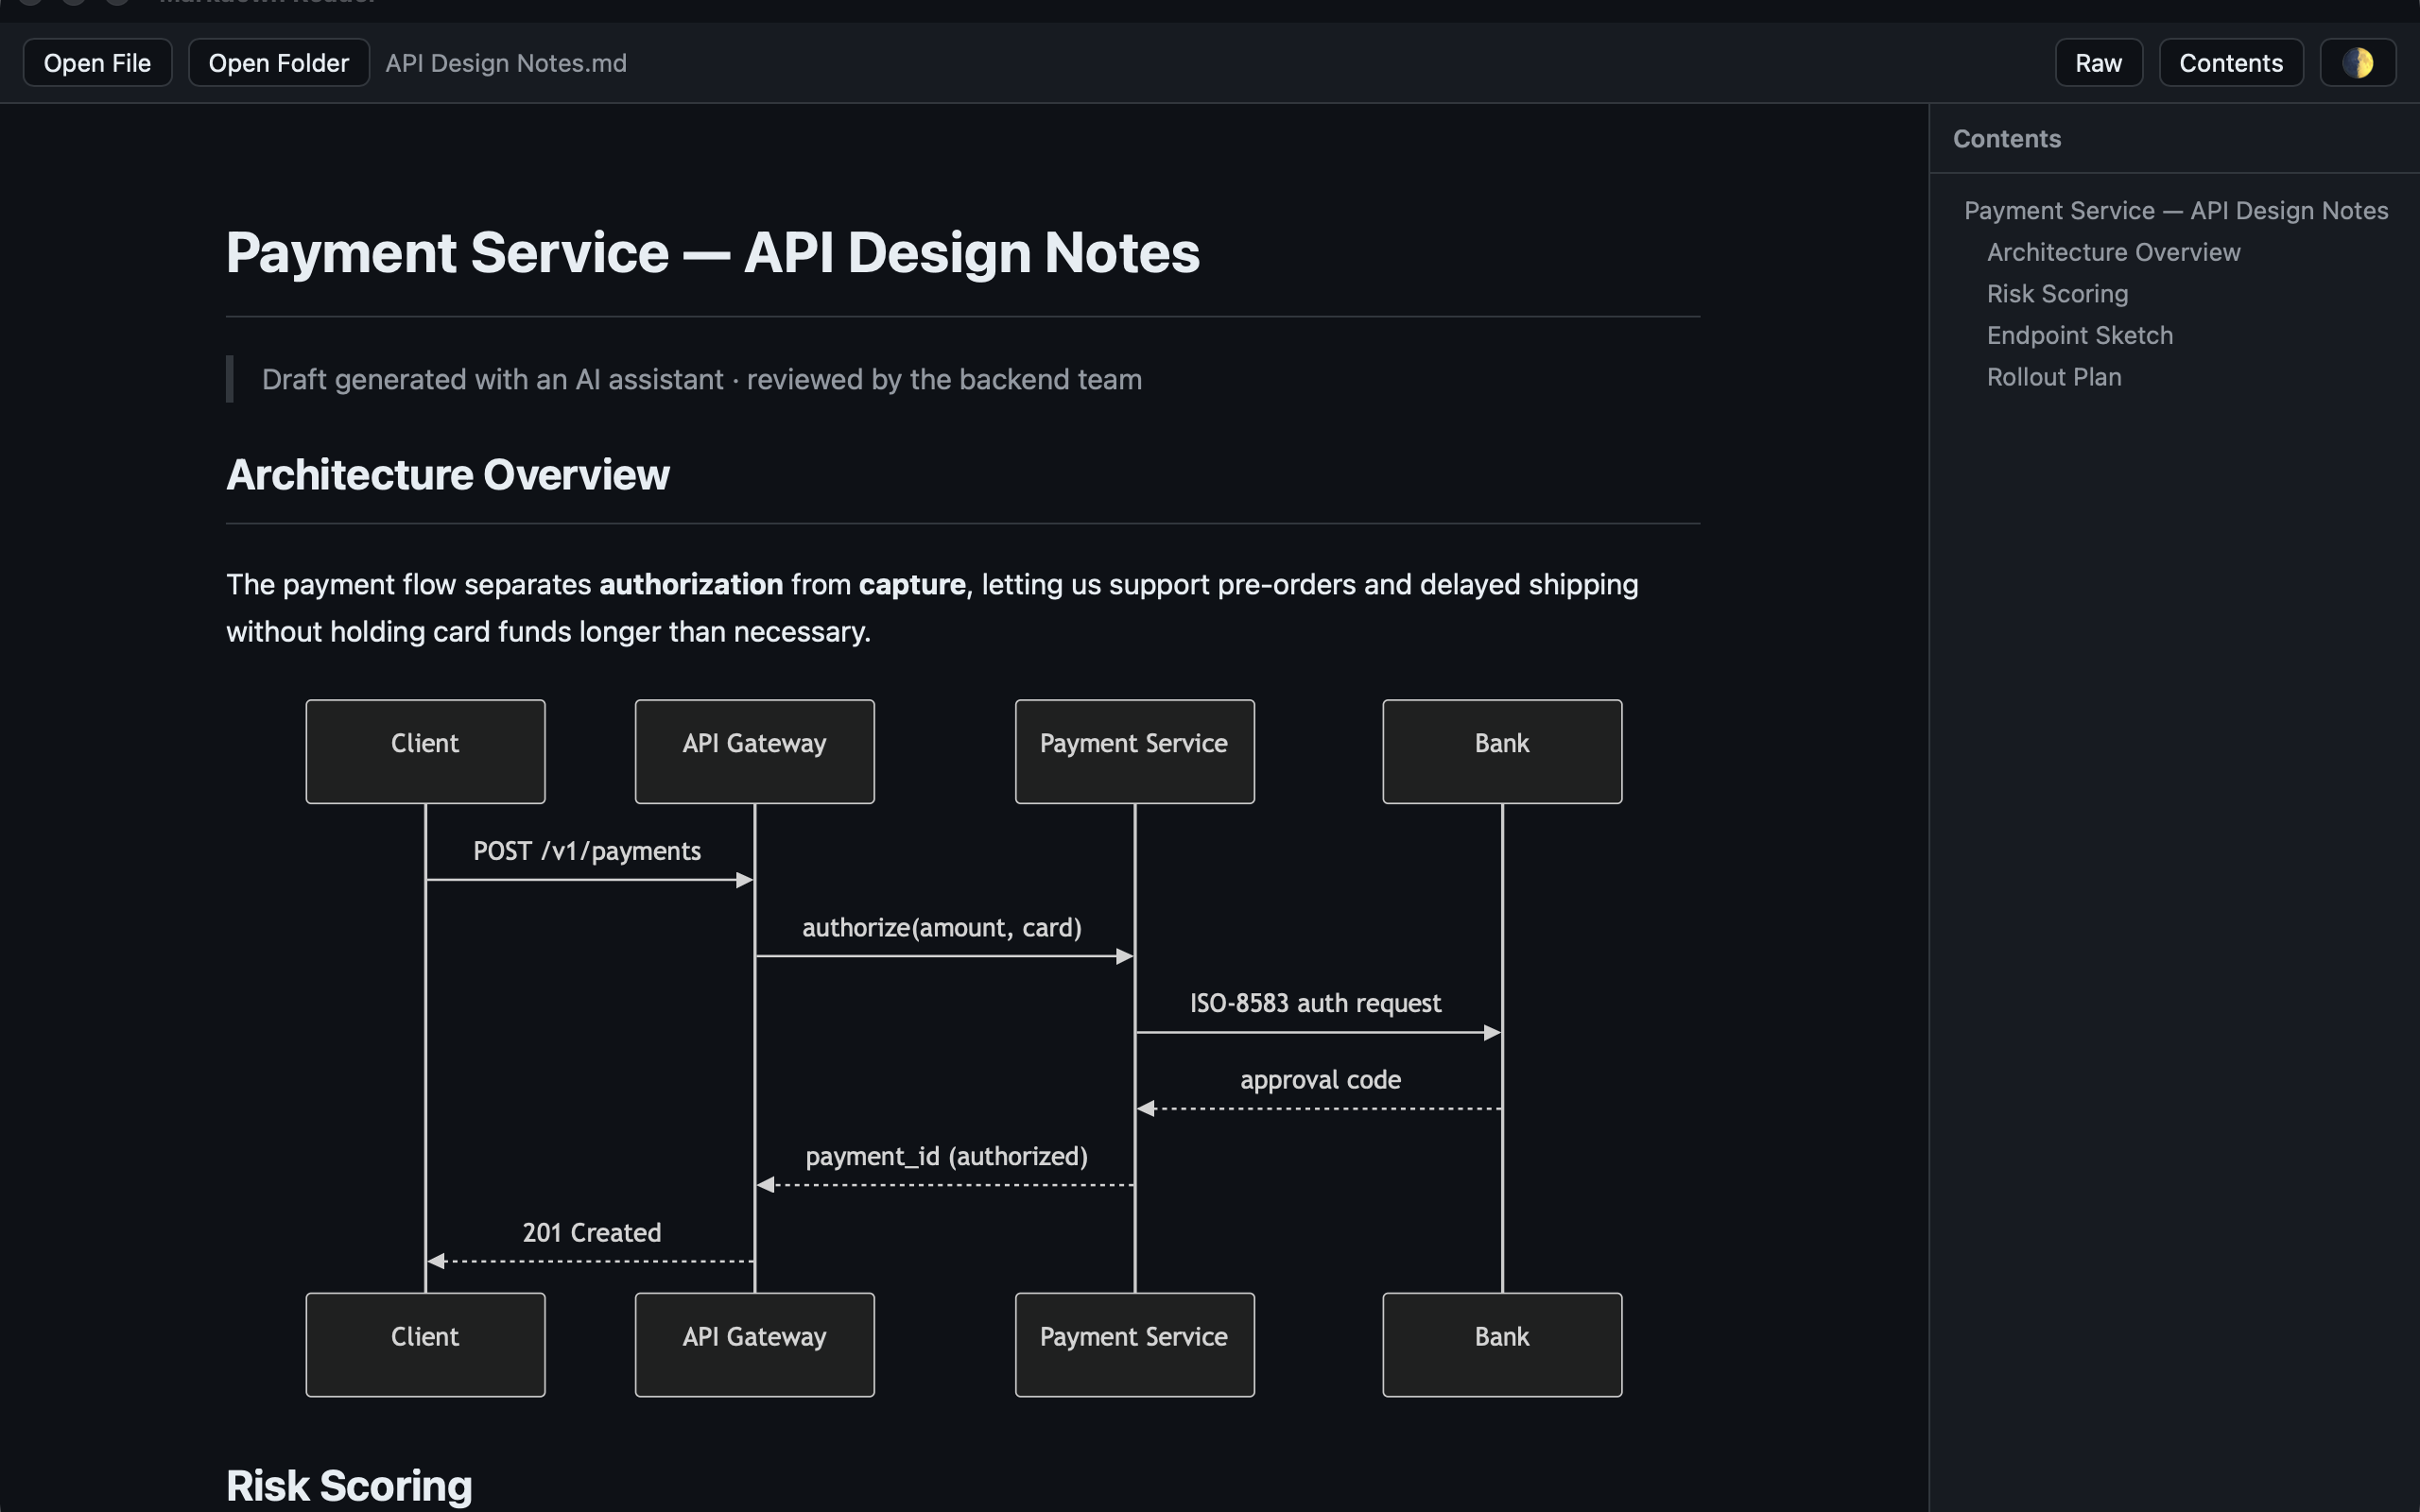
Task: Click the Open File button
Action: pos(97,63)
